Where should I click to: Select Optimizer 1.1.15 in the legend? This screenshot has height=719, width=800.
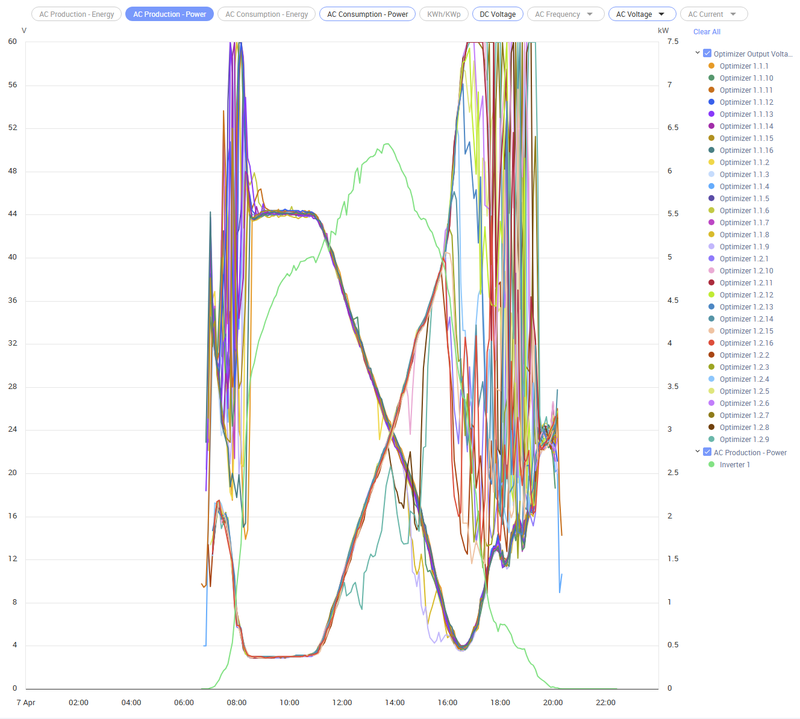pyautogui.click(x=746, y=138)
